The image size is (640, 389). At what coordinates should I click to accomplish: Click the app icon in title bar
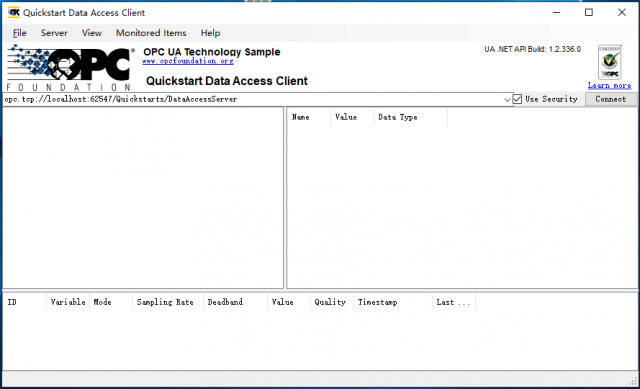[13, 12]
